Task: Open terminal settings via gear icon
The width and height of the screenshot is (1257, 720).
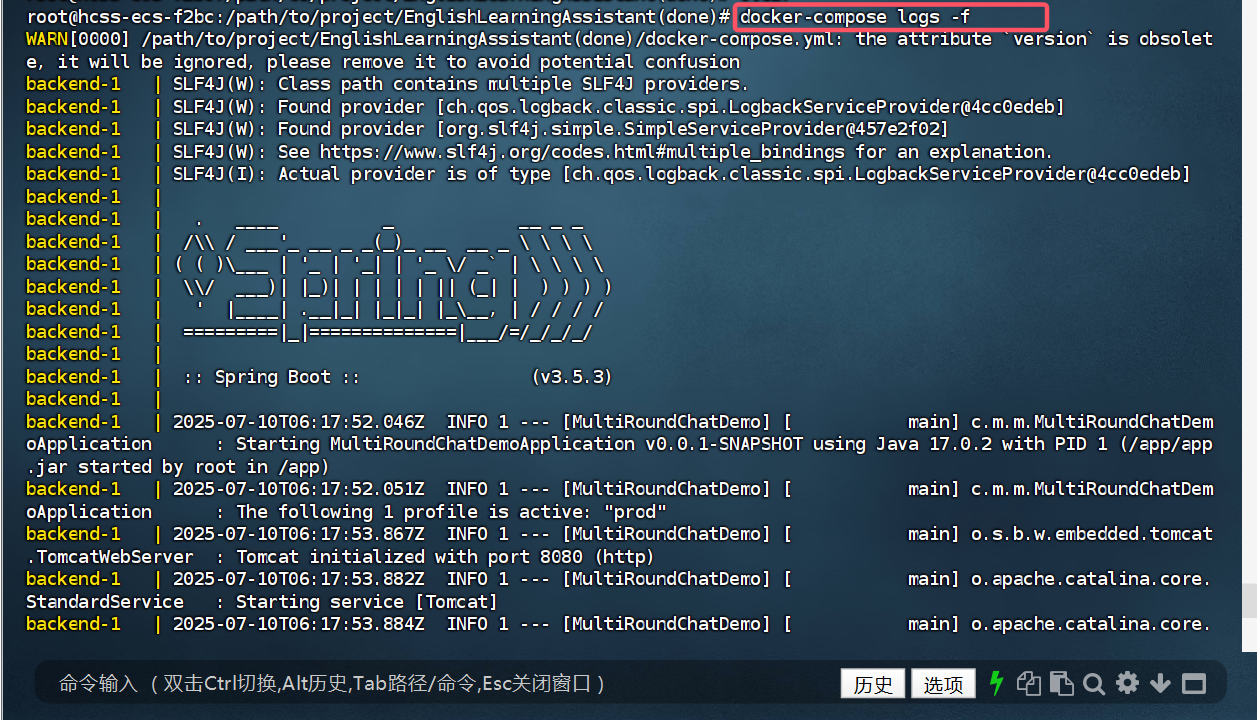Action: [1127, 683]
